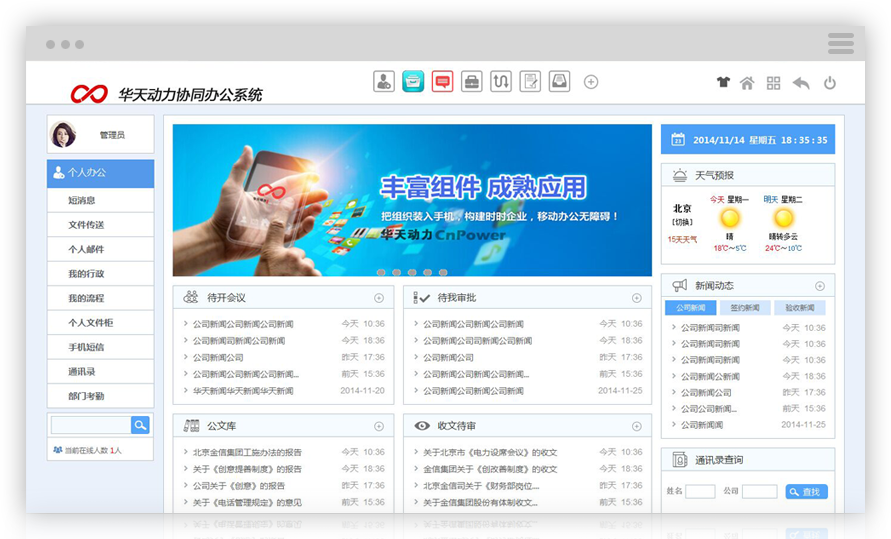Click the up-down arrows transfer toolbar icon

501,82
